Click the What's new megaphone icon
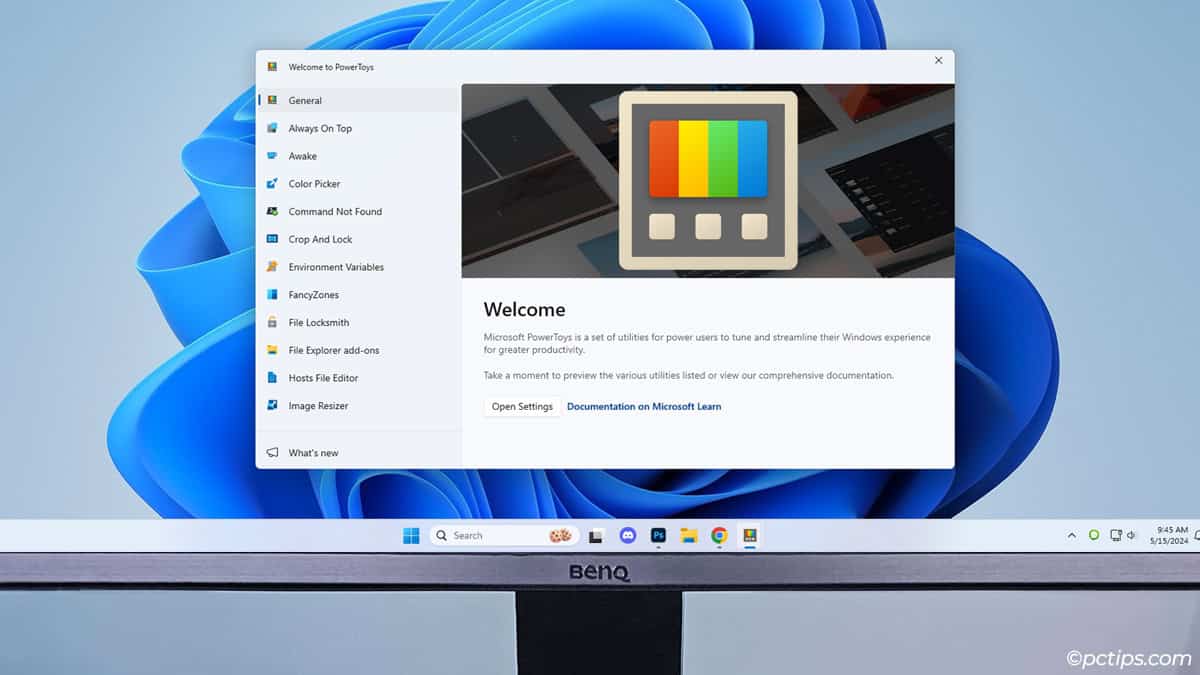This screenshot has height=675, width=1200. 272,453
